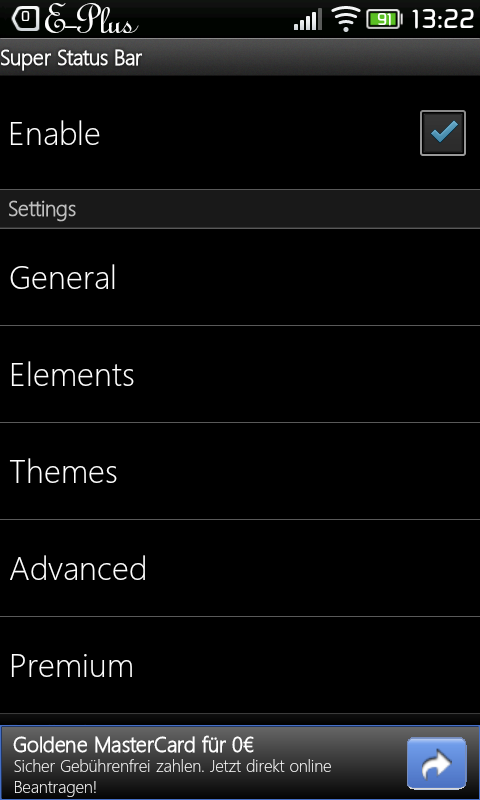Open General settings
The image size is (480, 800).
240,278
